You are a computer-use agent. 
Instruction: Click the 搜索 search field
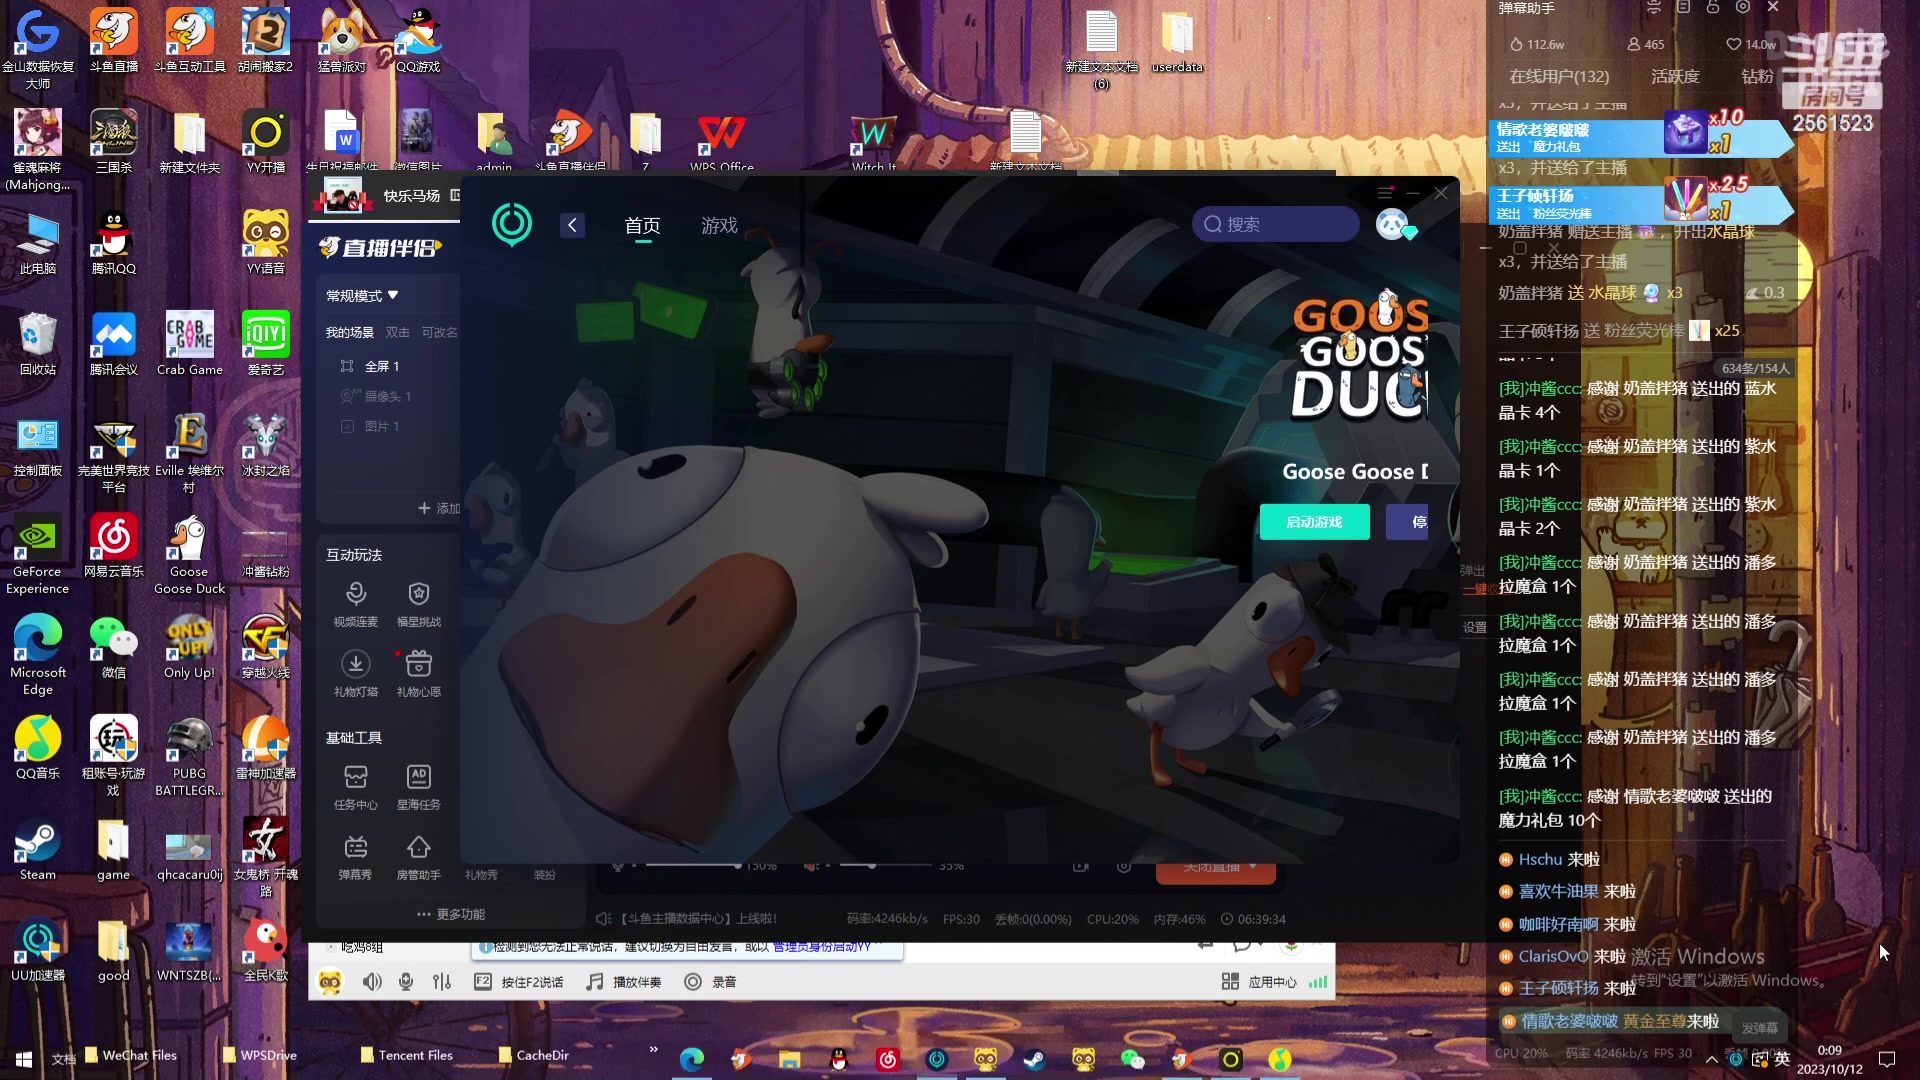point(1276,224)
